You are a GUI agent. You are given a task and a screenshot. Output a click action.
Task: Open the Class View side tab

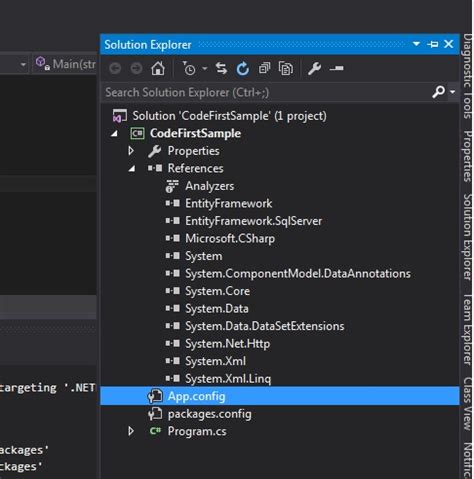[468, 404]
